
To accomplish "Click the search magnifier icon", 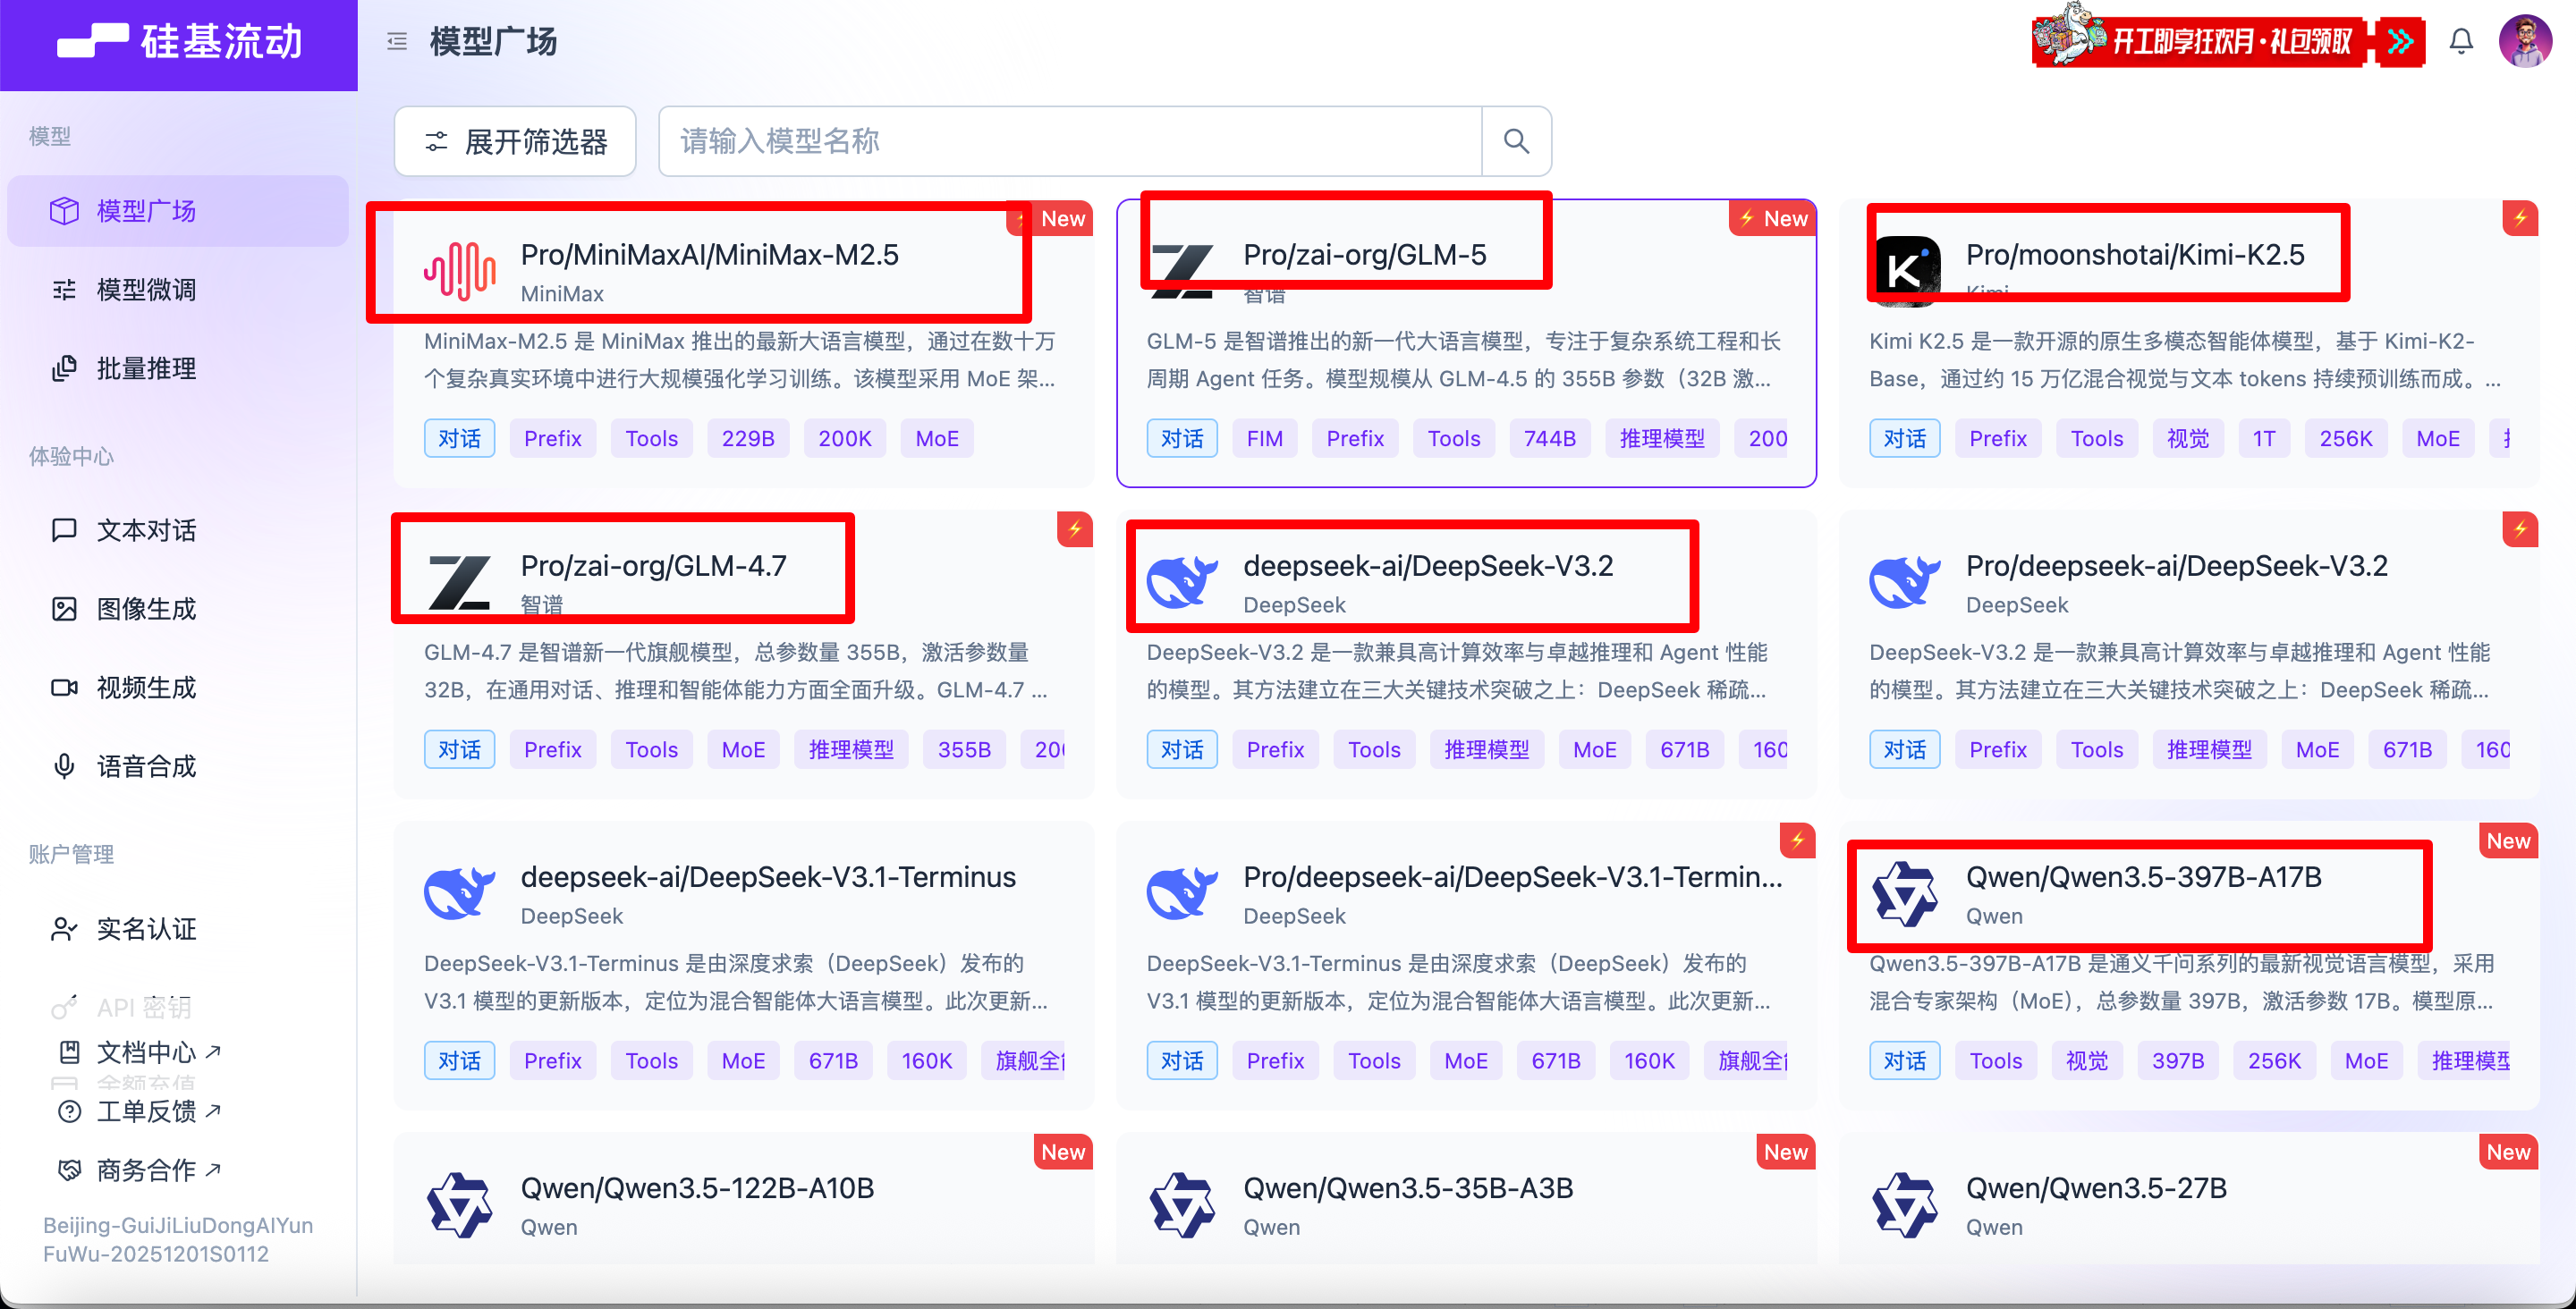I will click(x=1516, y=141).
